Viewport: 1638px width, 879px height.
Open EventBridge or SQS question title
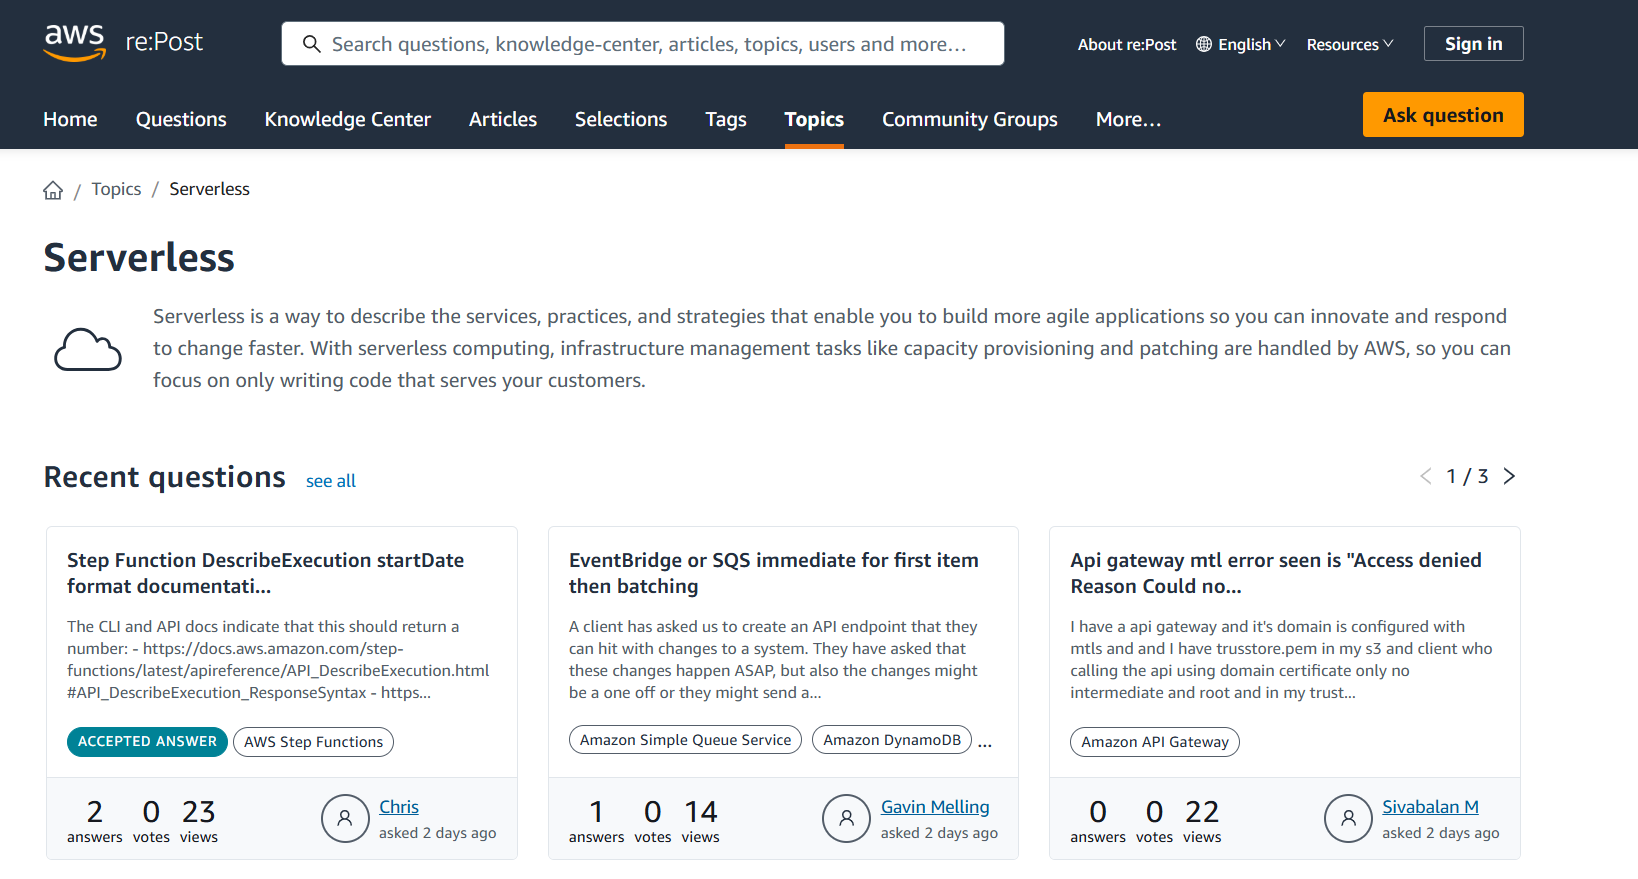pos(773,573)
